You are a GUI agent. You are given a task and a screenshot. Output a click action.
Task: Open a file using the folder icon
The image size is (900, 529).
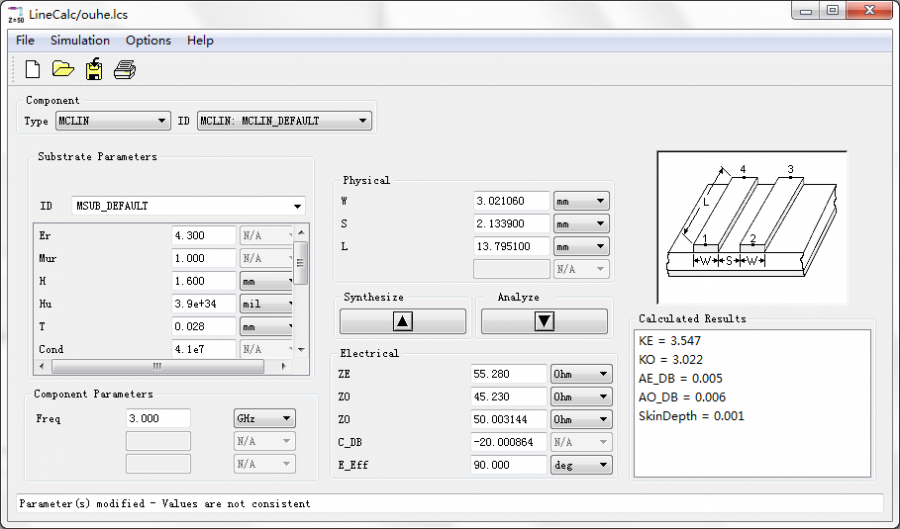tap(63, 69)
